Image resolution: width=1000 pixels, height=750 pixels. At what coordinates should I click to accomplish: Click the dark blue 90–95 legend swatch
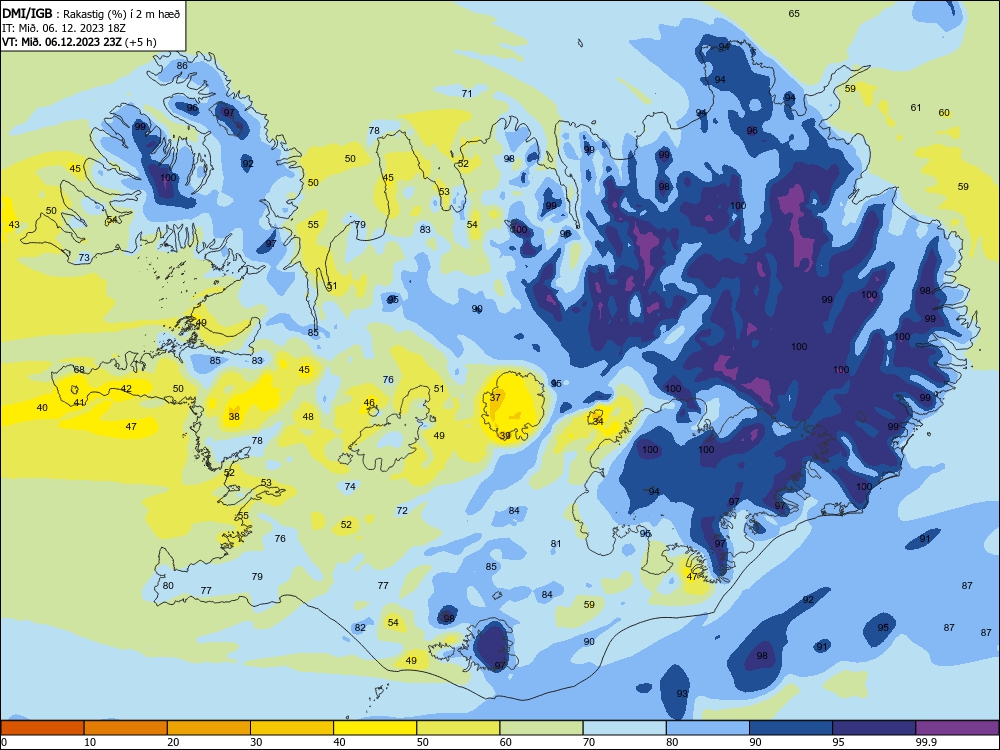791,728
